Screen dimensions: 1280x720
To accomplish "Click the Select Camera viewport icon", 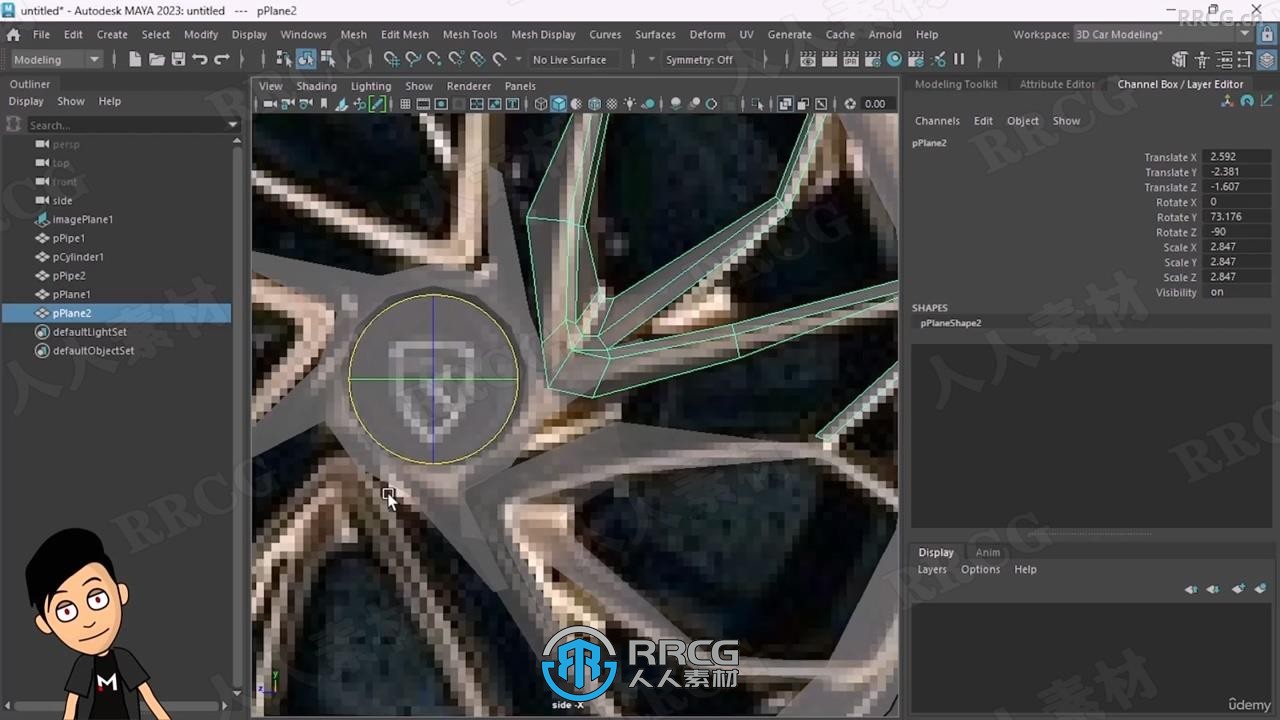I will (270, 103).
